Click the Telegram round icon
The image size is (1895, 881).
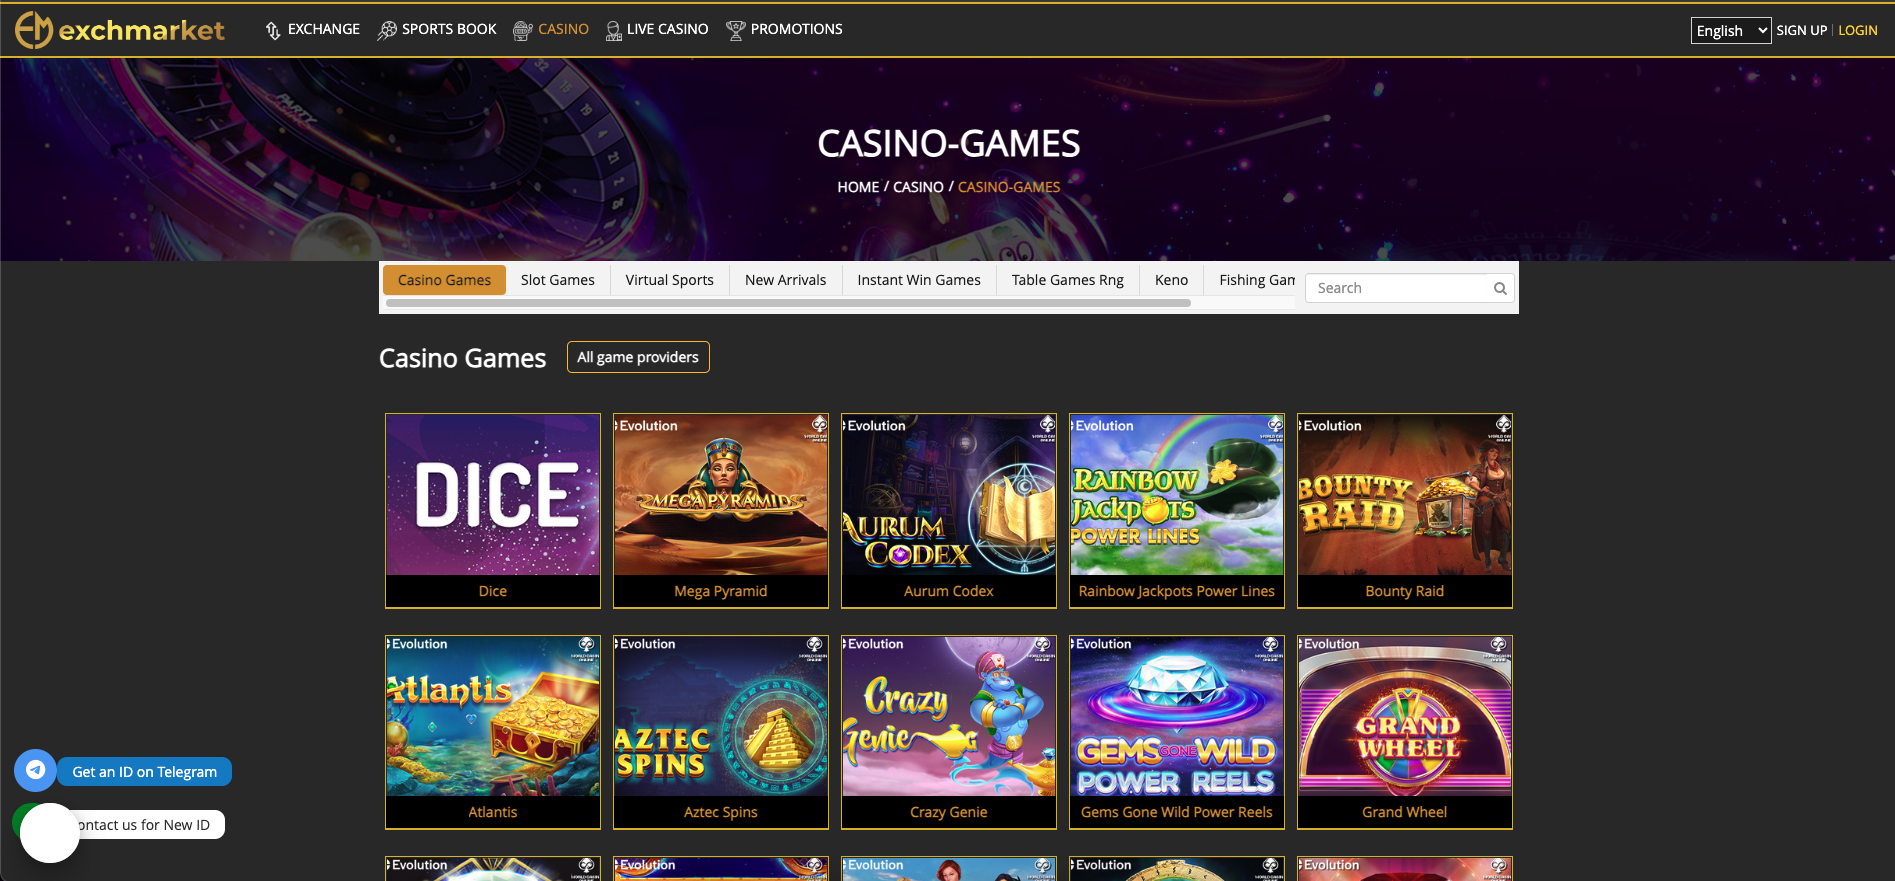coord(35,771)
